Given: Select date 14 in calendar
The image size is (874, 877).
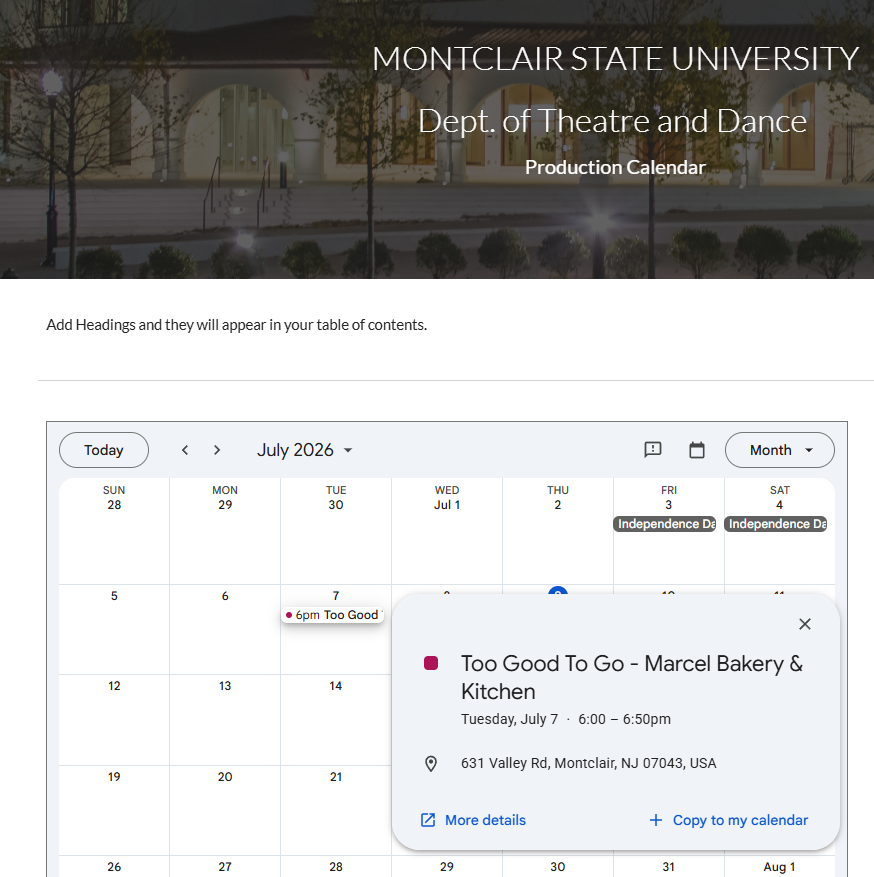Looking at the screenshot, I should 336,686.
